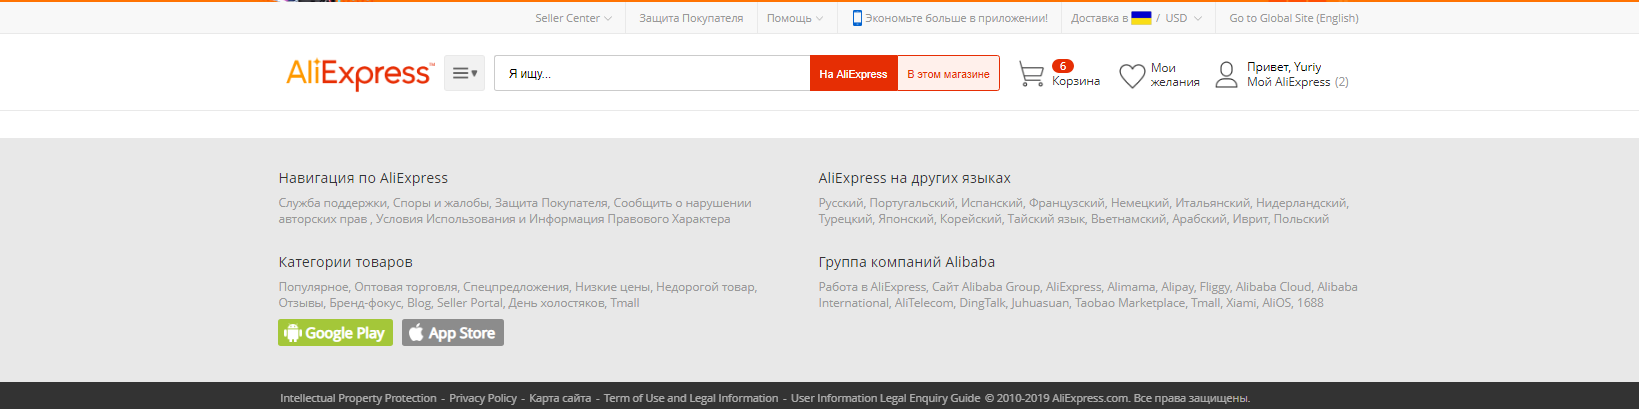
Task: Open 'Alimama' group link
Action: [x=1131, y=287]
